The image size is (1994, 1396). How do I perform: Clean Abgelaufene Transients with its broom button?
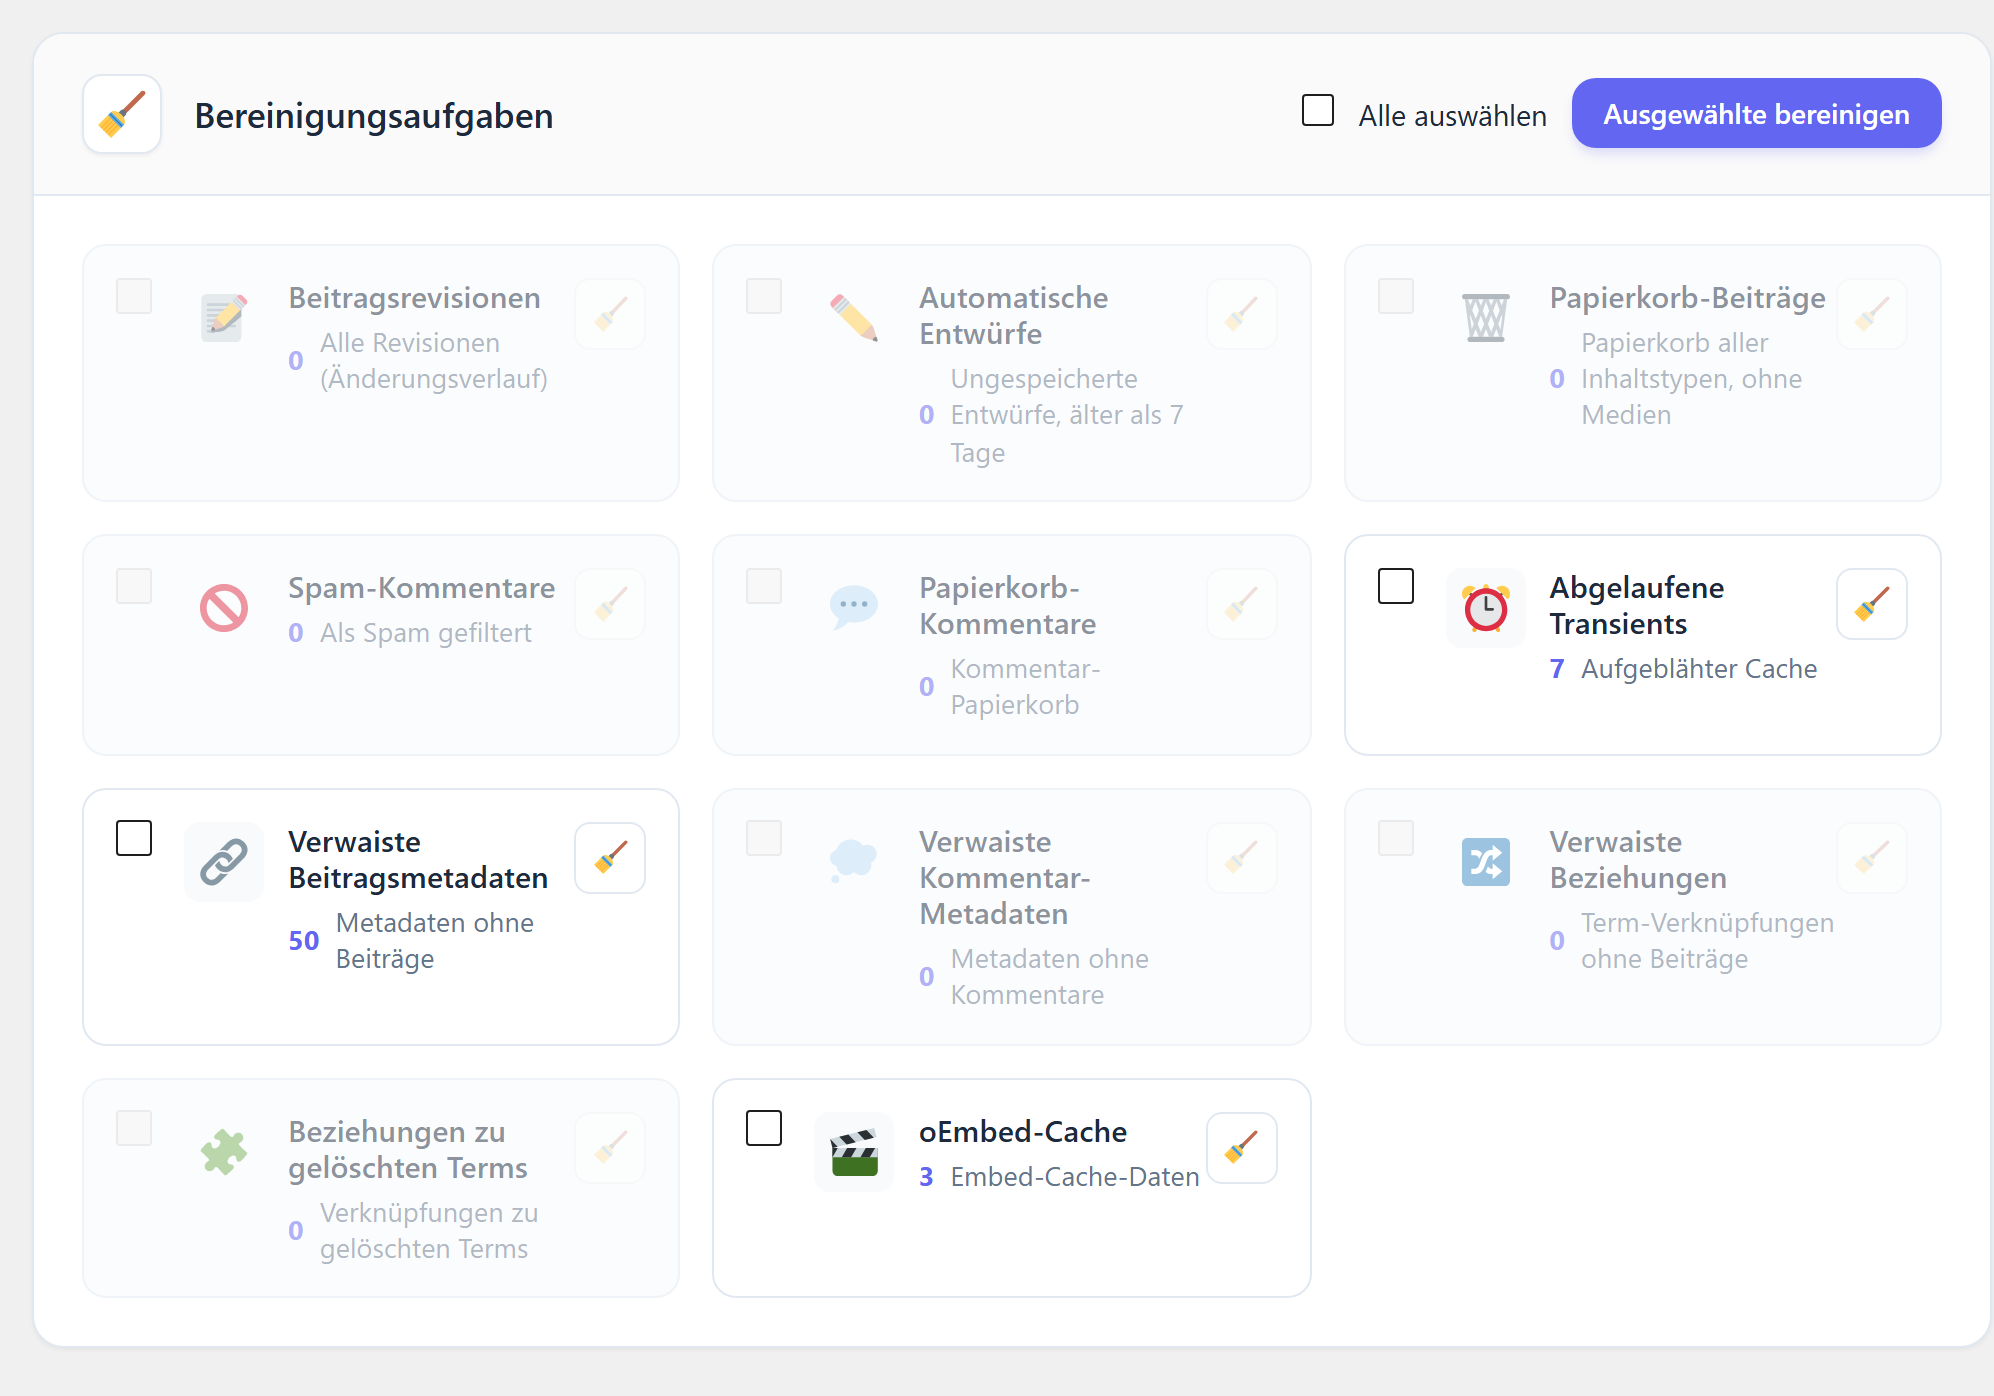[1871, 604]
